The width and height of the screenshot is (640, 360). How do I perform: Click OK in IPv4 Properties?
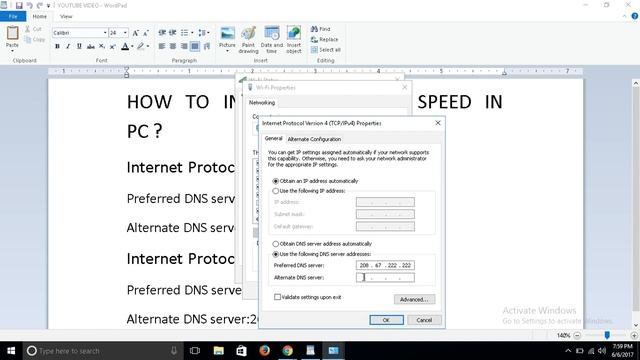(x=387, y=320)
